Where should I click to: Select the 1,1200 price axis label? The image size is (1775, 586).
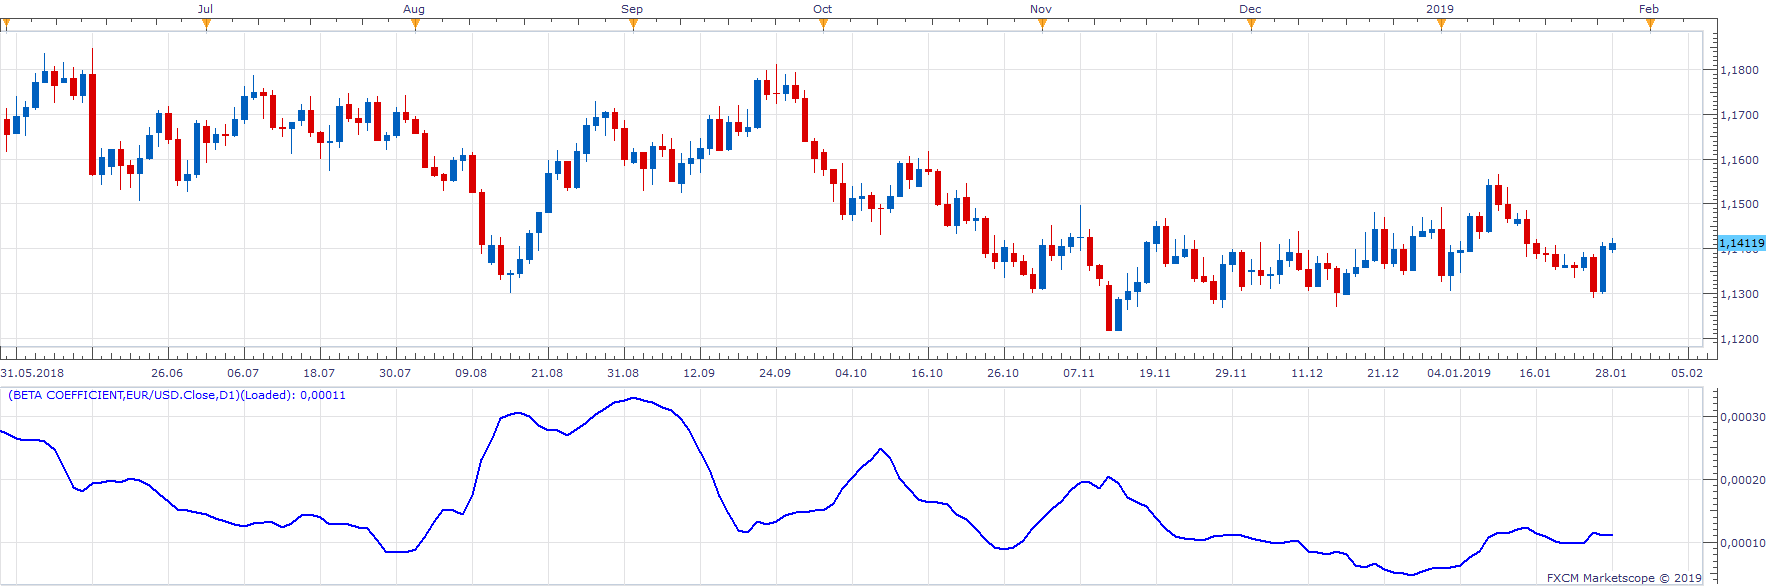click(x=1740, y=339)
